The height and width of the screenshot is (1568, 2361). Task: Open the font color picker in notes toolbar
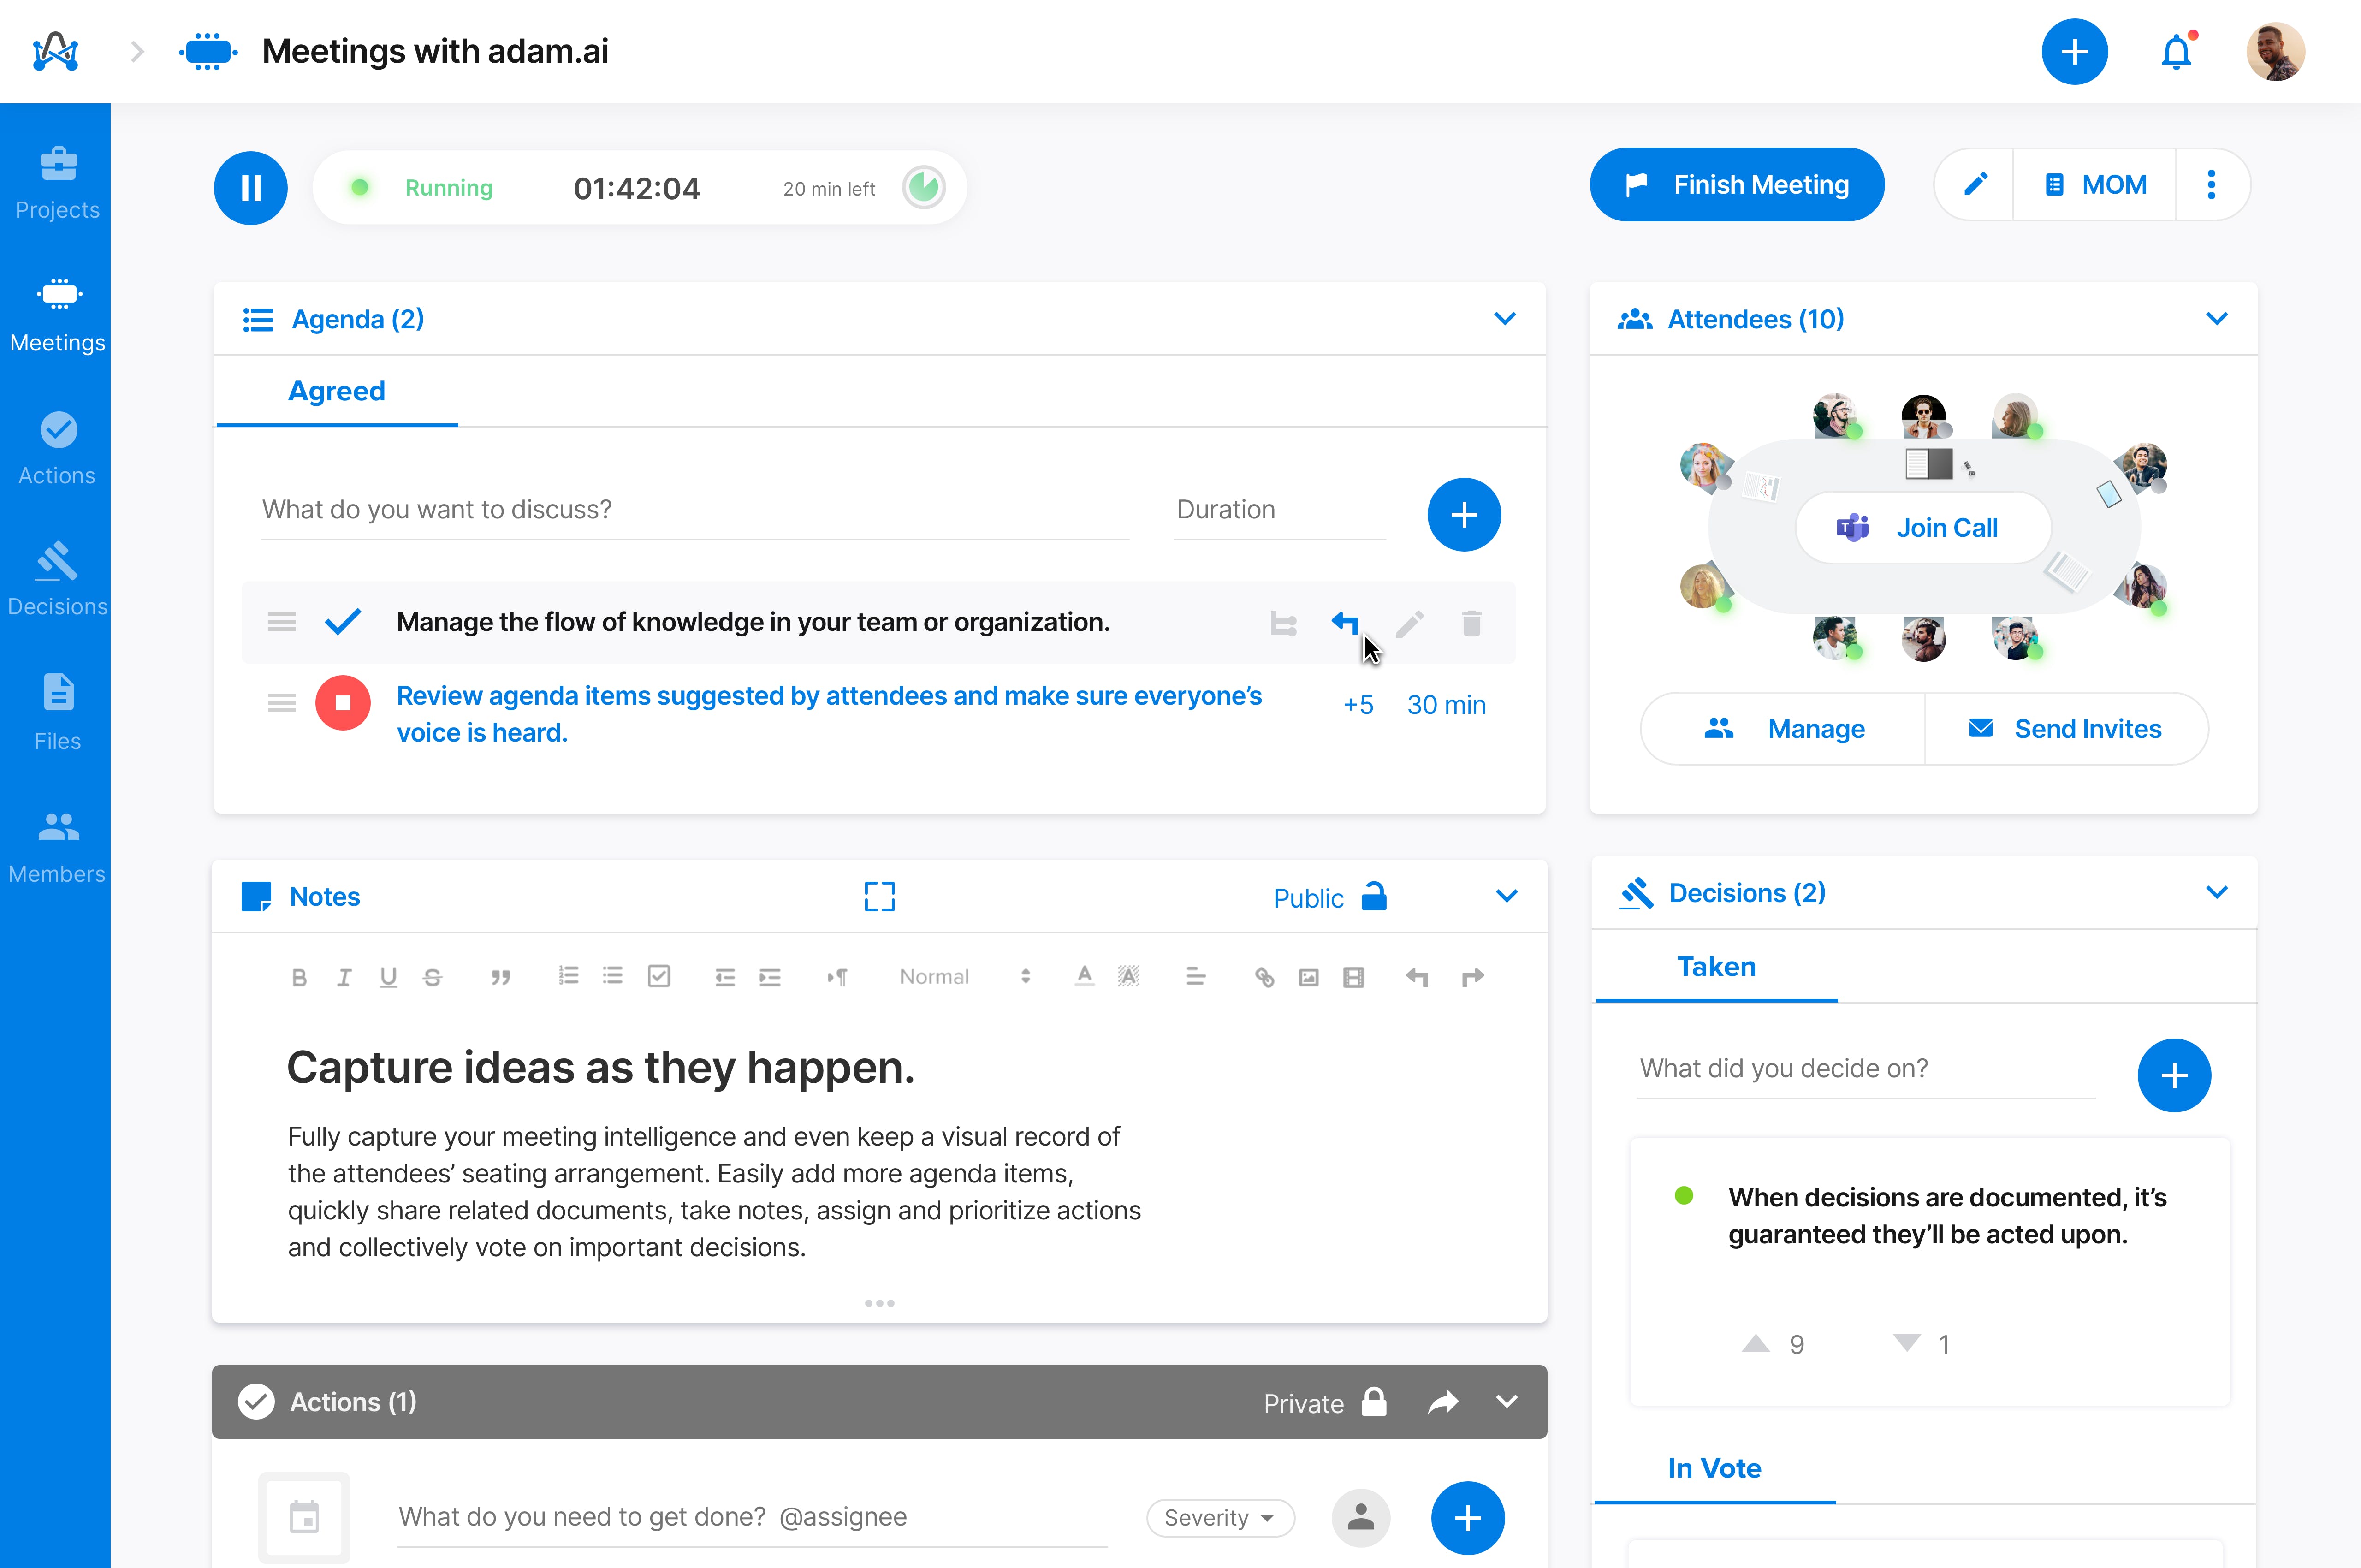click(x=1084, y=977)
